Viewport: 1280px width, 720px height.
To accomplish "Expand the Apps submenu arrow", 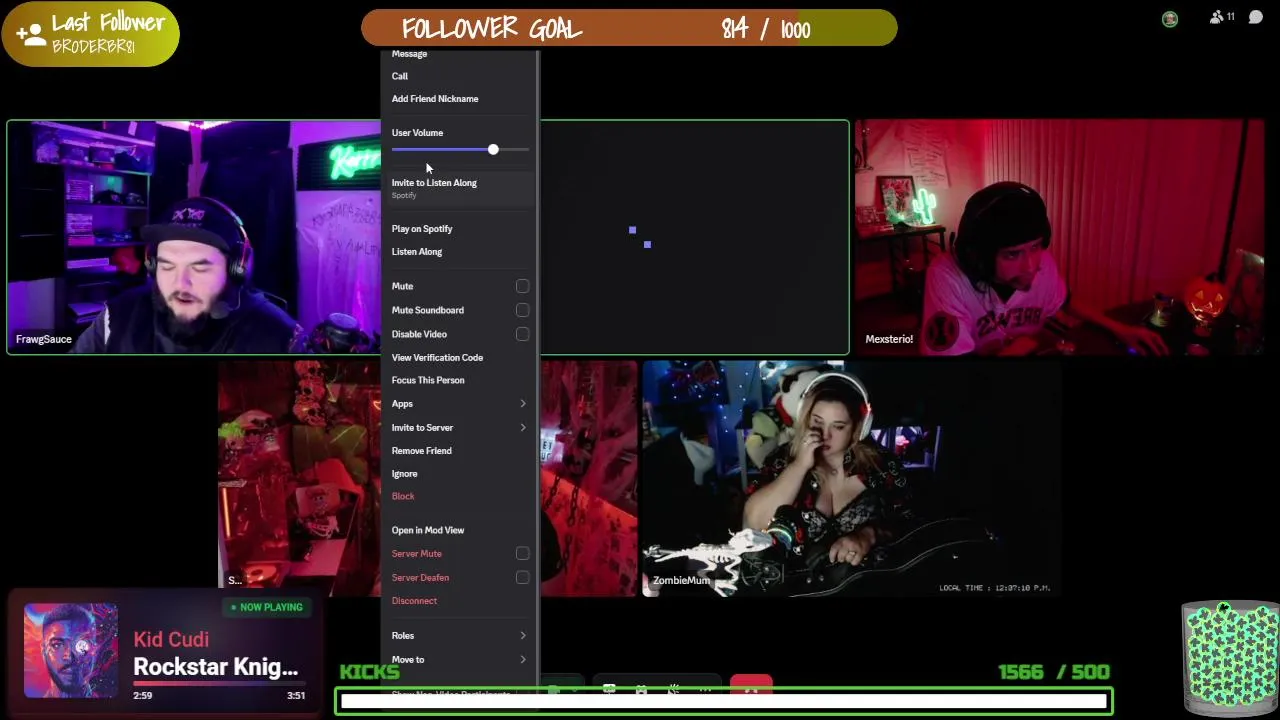I will point(522,404).
